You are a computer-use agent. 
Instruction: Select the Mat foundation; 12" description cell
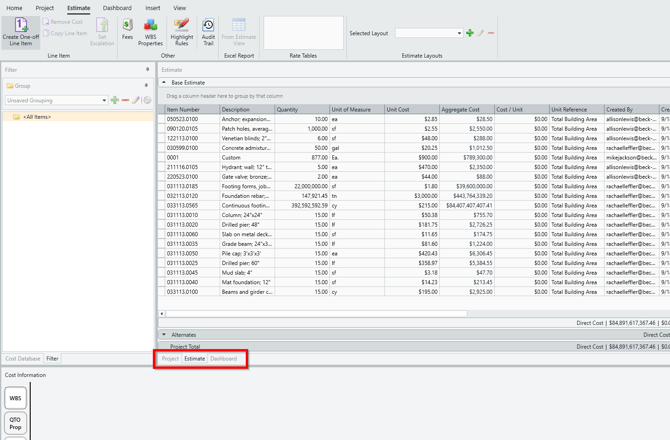point(247,282)
